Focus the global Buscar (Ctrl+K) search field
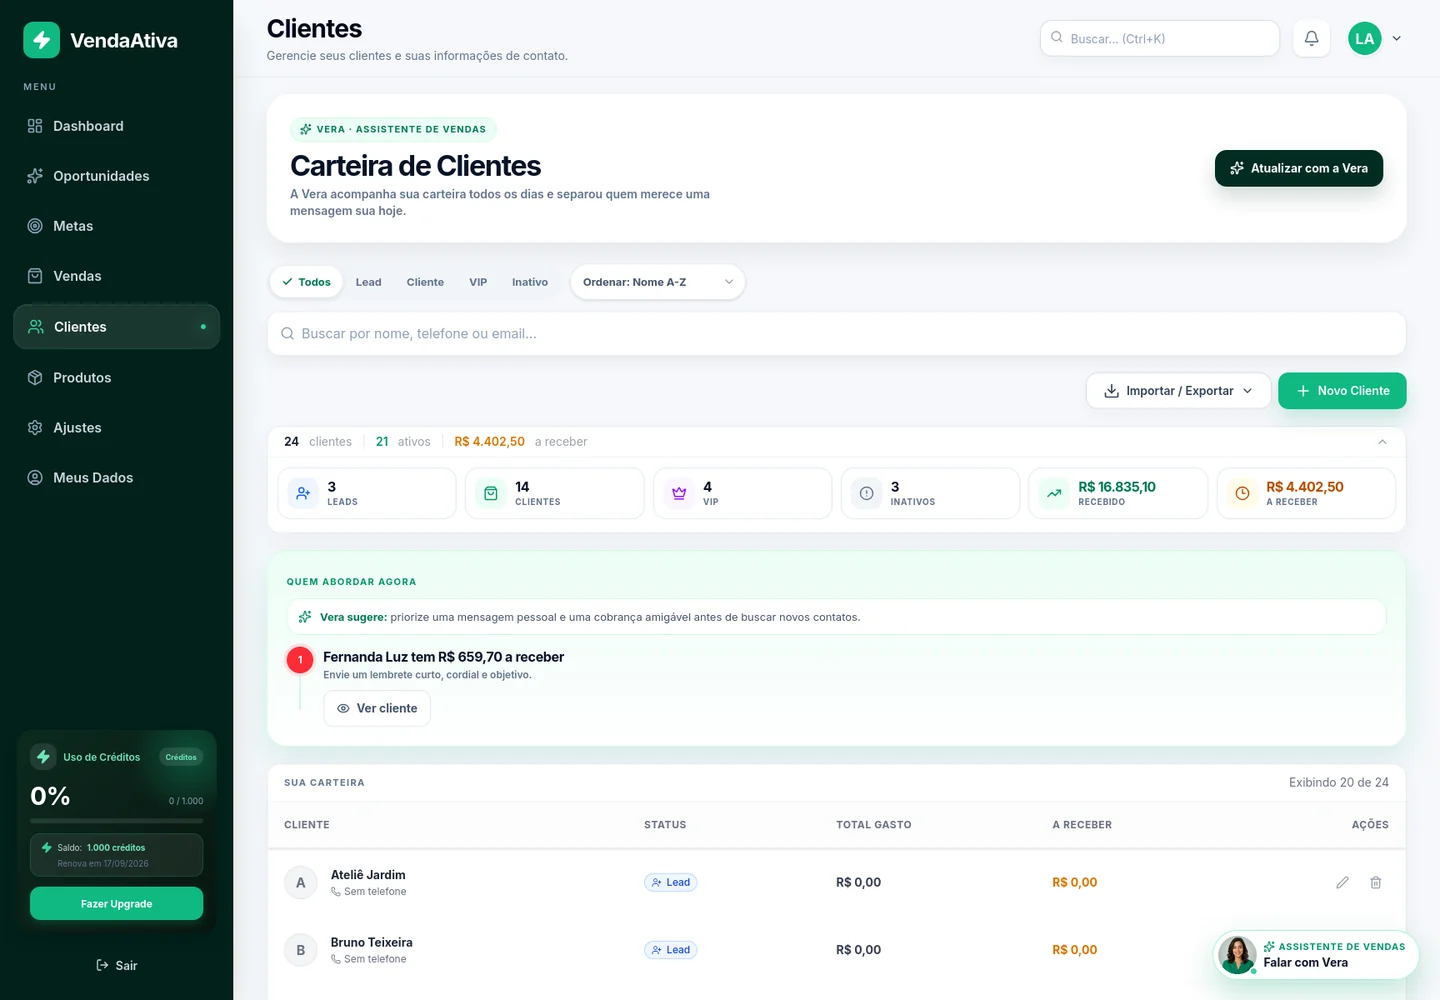1440x1000 pixels. click(x=1160, y=38)
